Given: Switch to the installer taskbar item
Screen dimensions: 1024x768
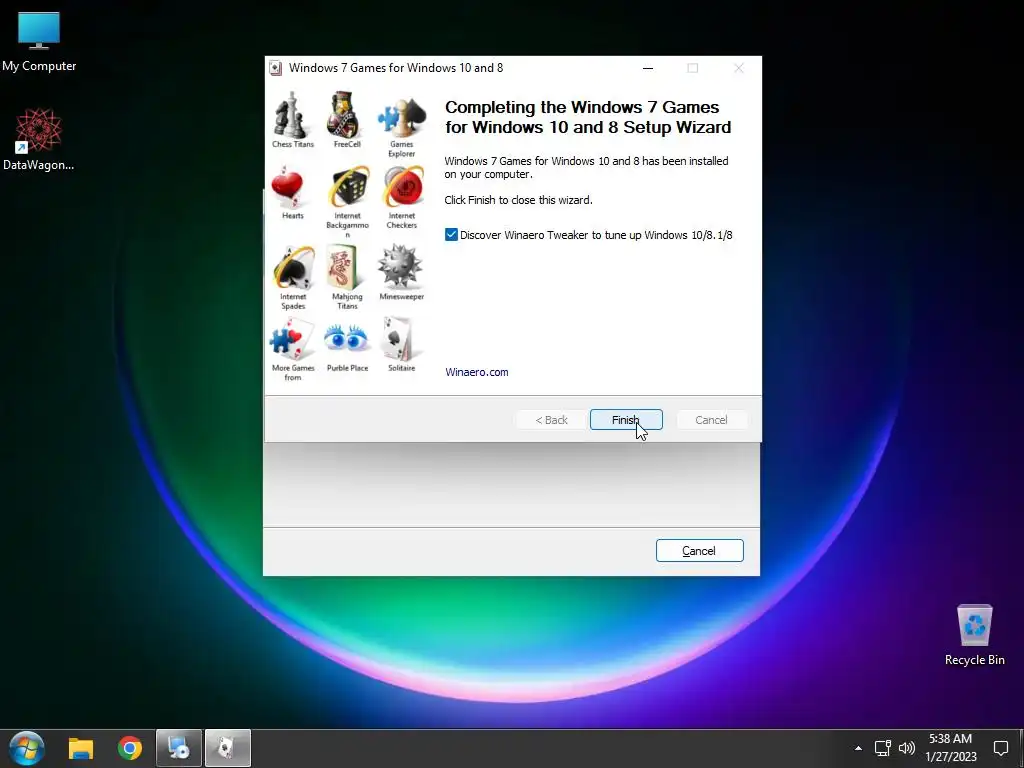Looking at the screenshot, I should click(178, 748).
